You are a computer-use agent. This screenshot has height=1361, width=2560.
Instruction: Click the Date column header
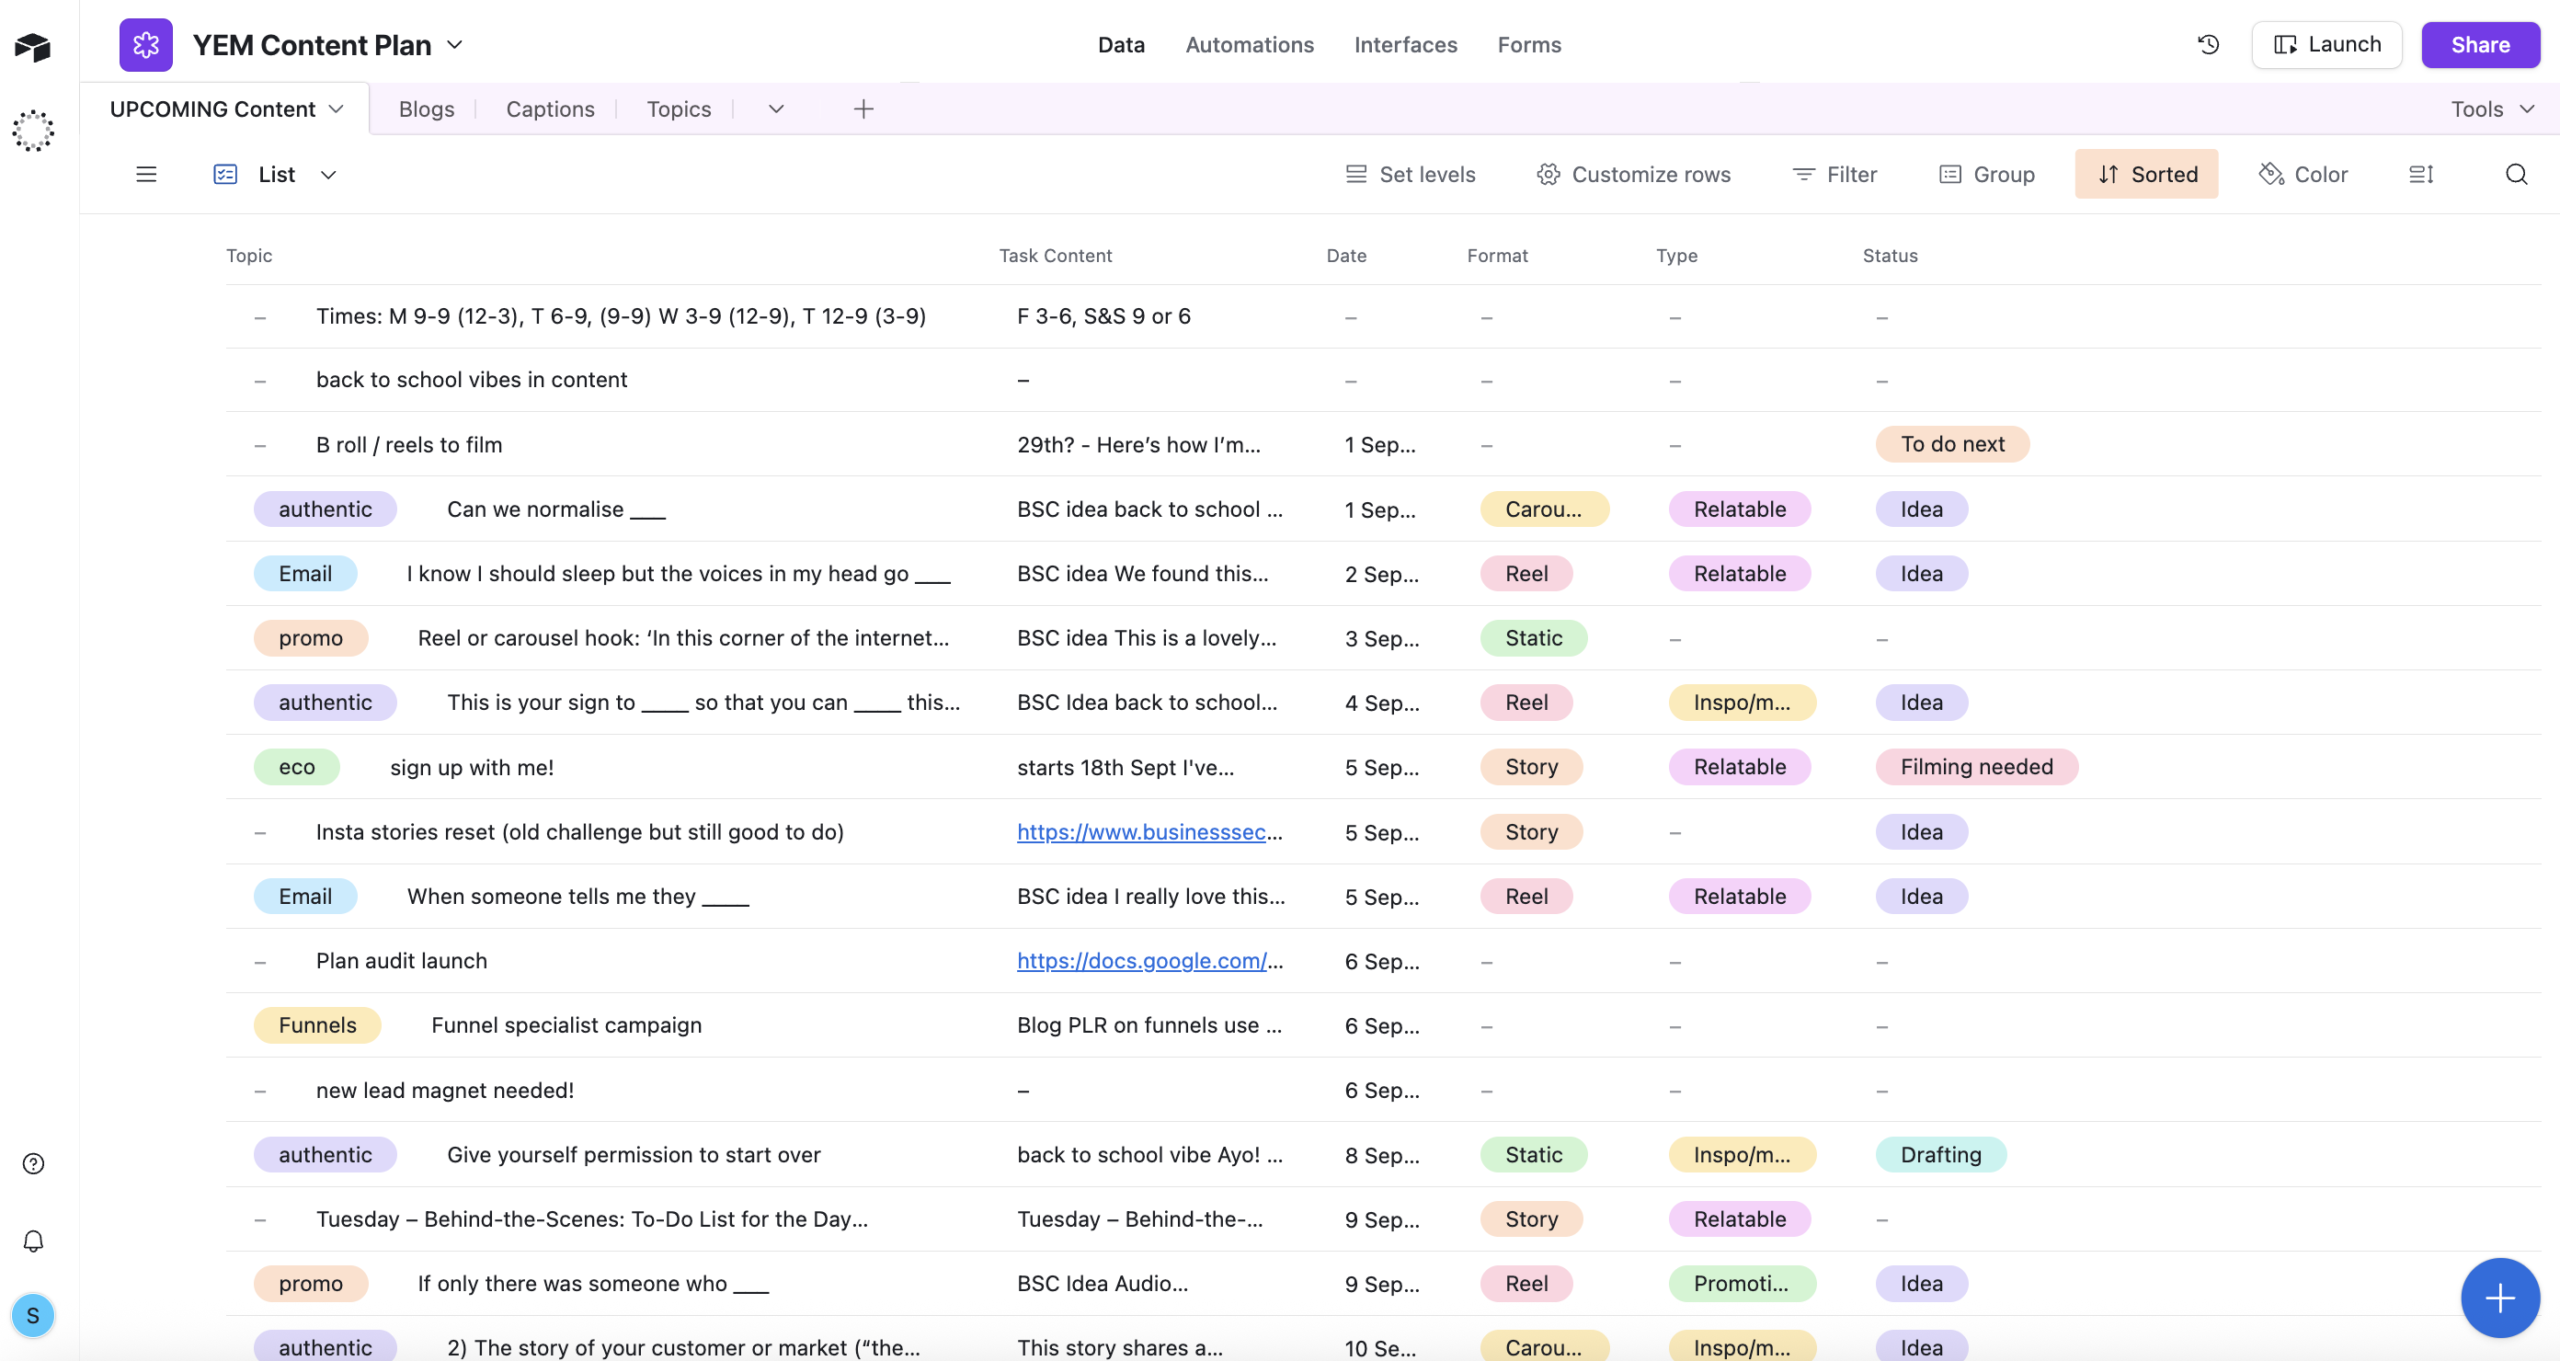(1346, 256)
